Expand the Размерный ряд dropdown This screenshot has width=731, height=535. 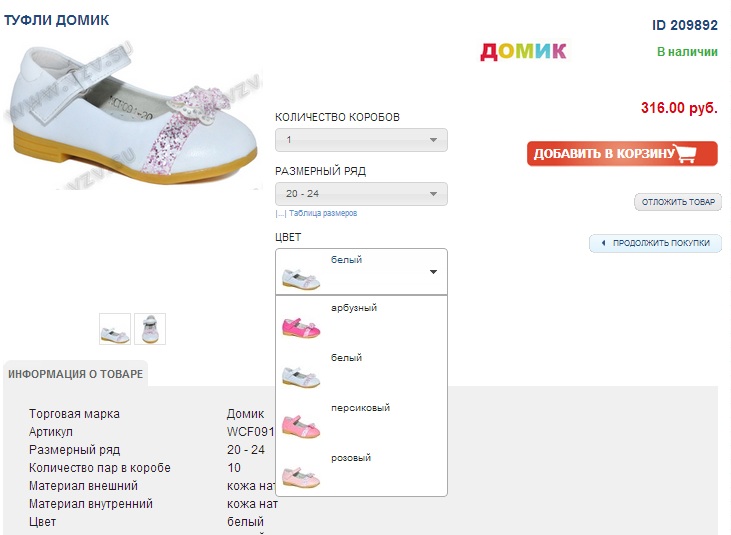pyautogui.click(x=361, y=194)
